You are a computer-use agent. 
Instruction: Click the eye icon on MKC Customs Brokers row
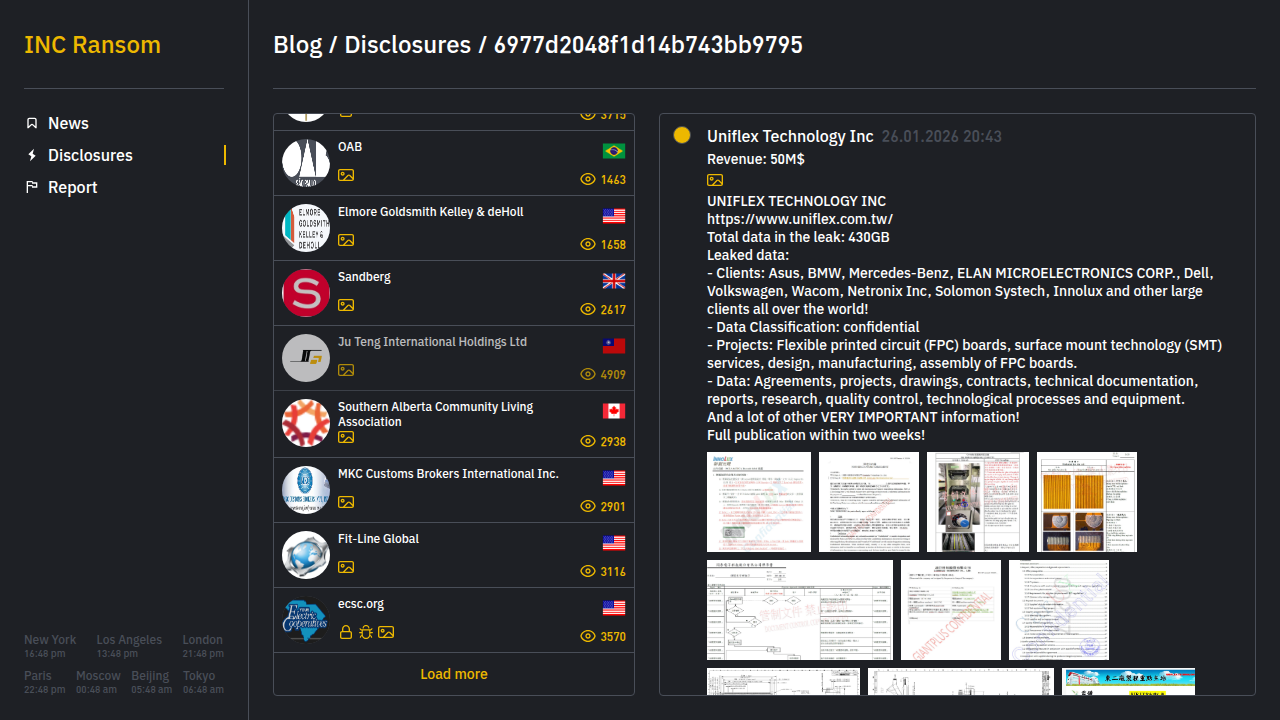click(x=588, y=507)
